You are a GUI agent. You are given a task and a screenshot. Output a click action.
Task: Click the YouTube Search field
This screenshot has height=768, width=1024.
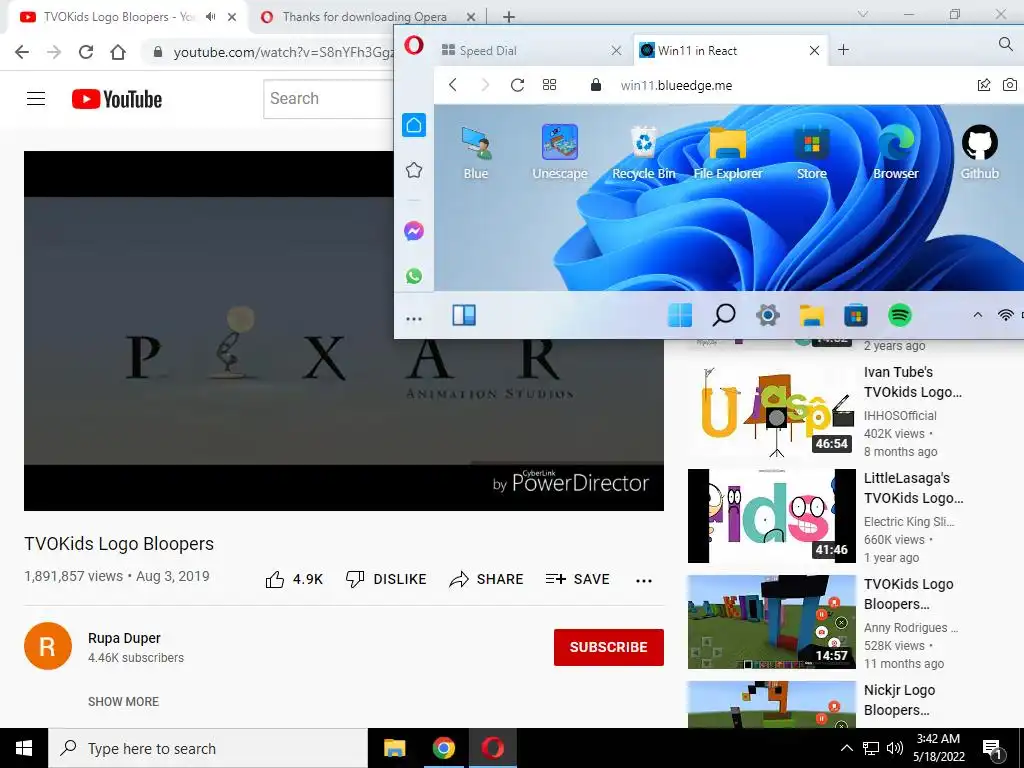click(x=328, y=99)
